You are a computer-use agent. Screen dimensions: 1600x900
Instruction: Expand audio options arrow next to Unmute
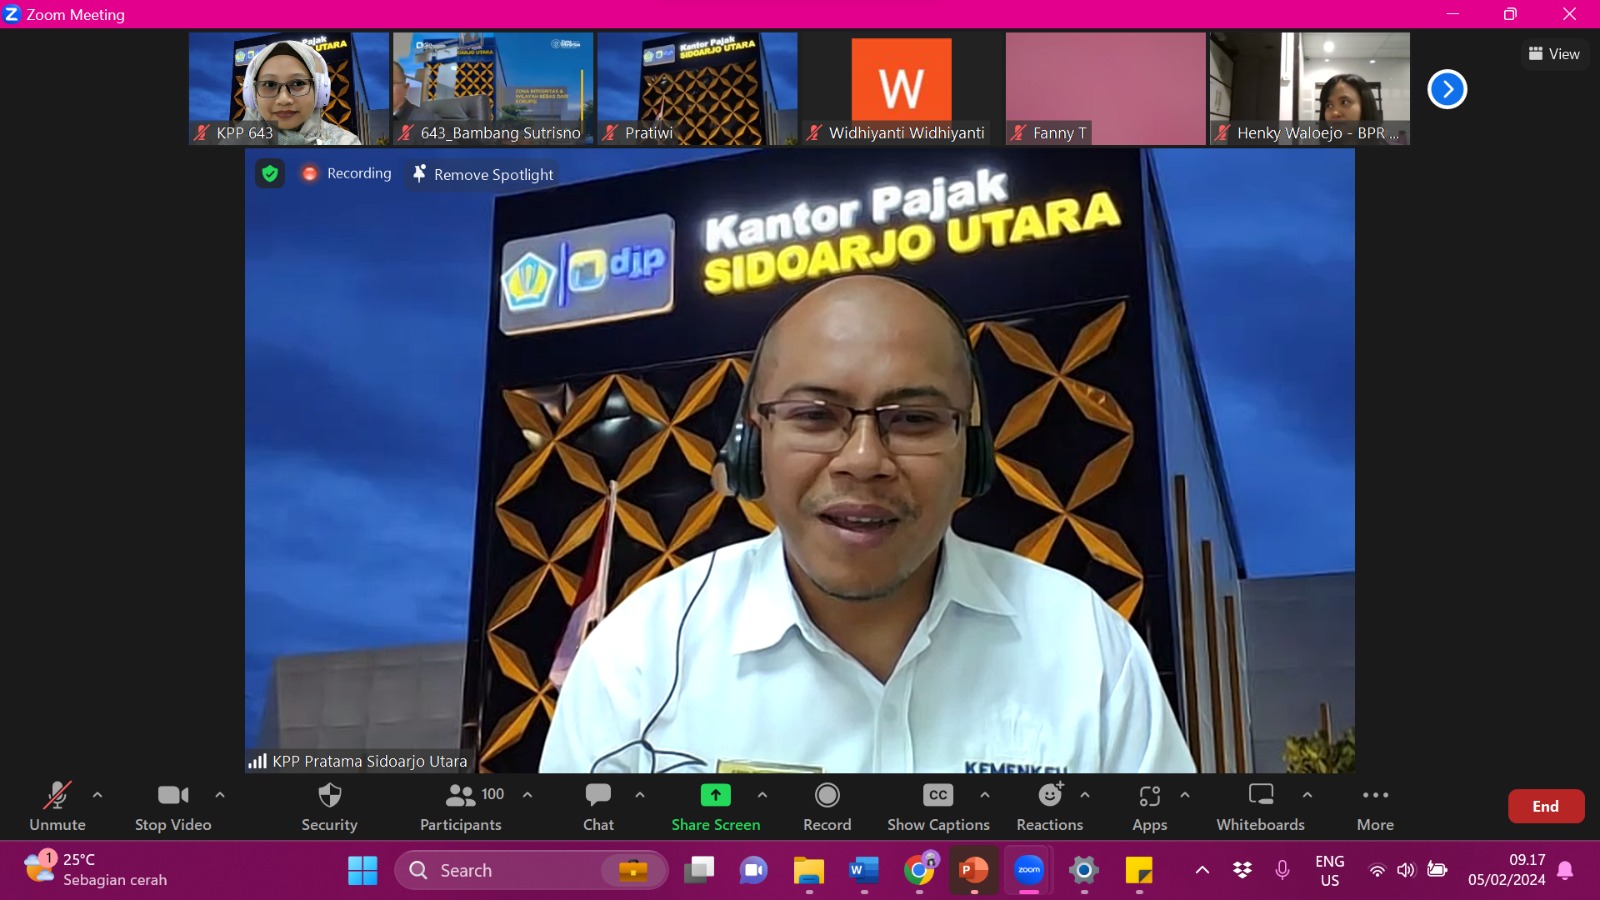(97, 795)
